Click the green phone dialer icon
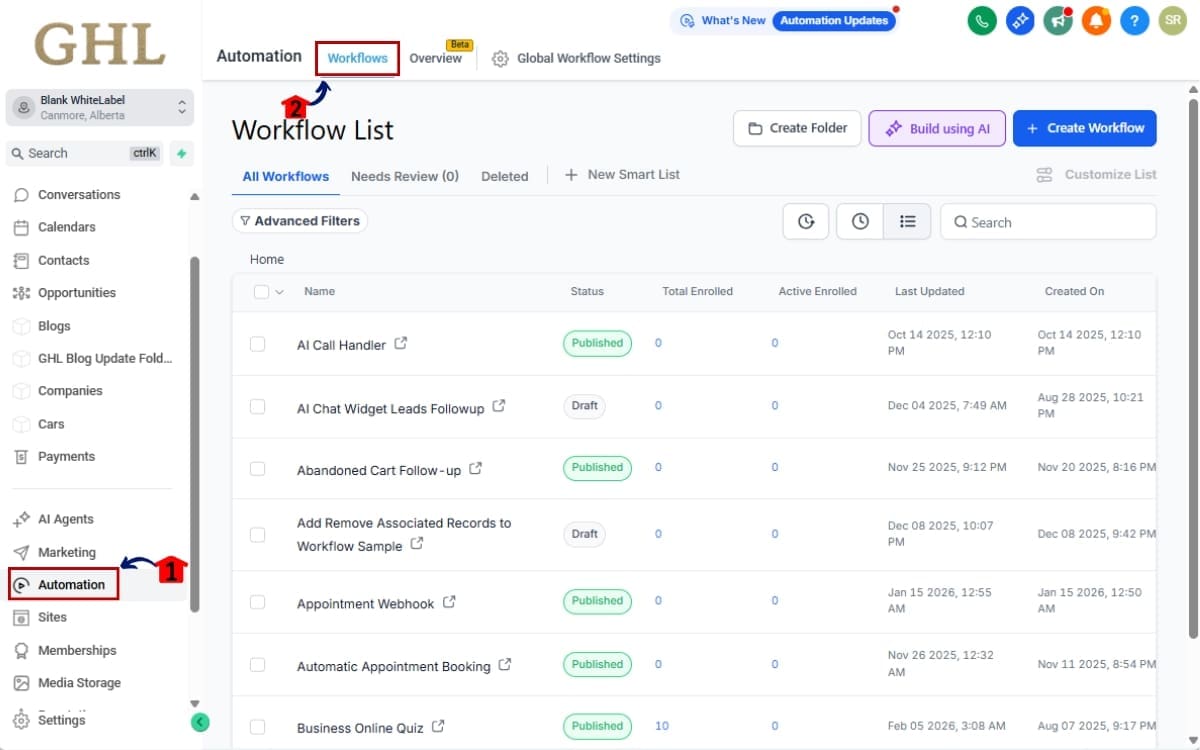The image size is (1200, 750). coord(983,20)
